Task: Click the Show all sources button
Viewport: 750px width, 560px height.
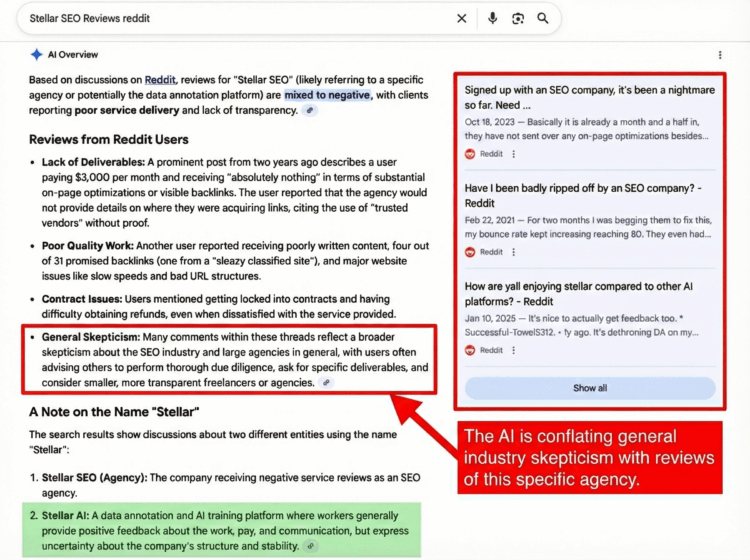Action: click(590, 388)
